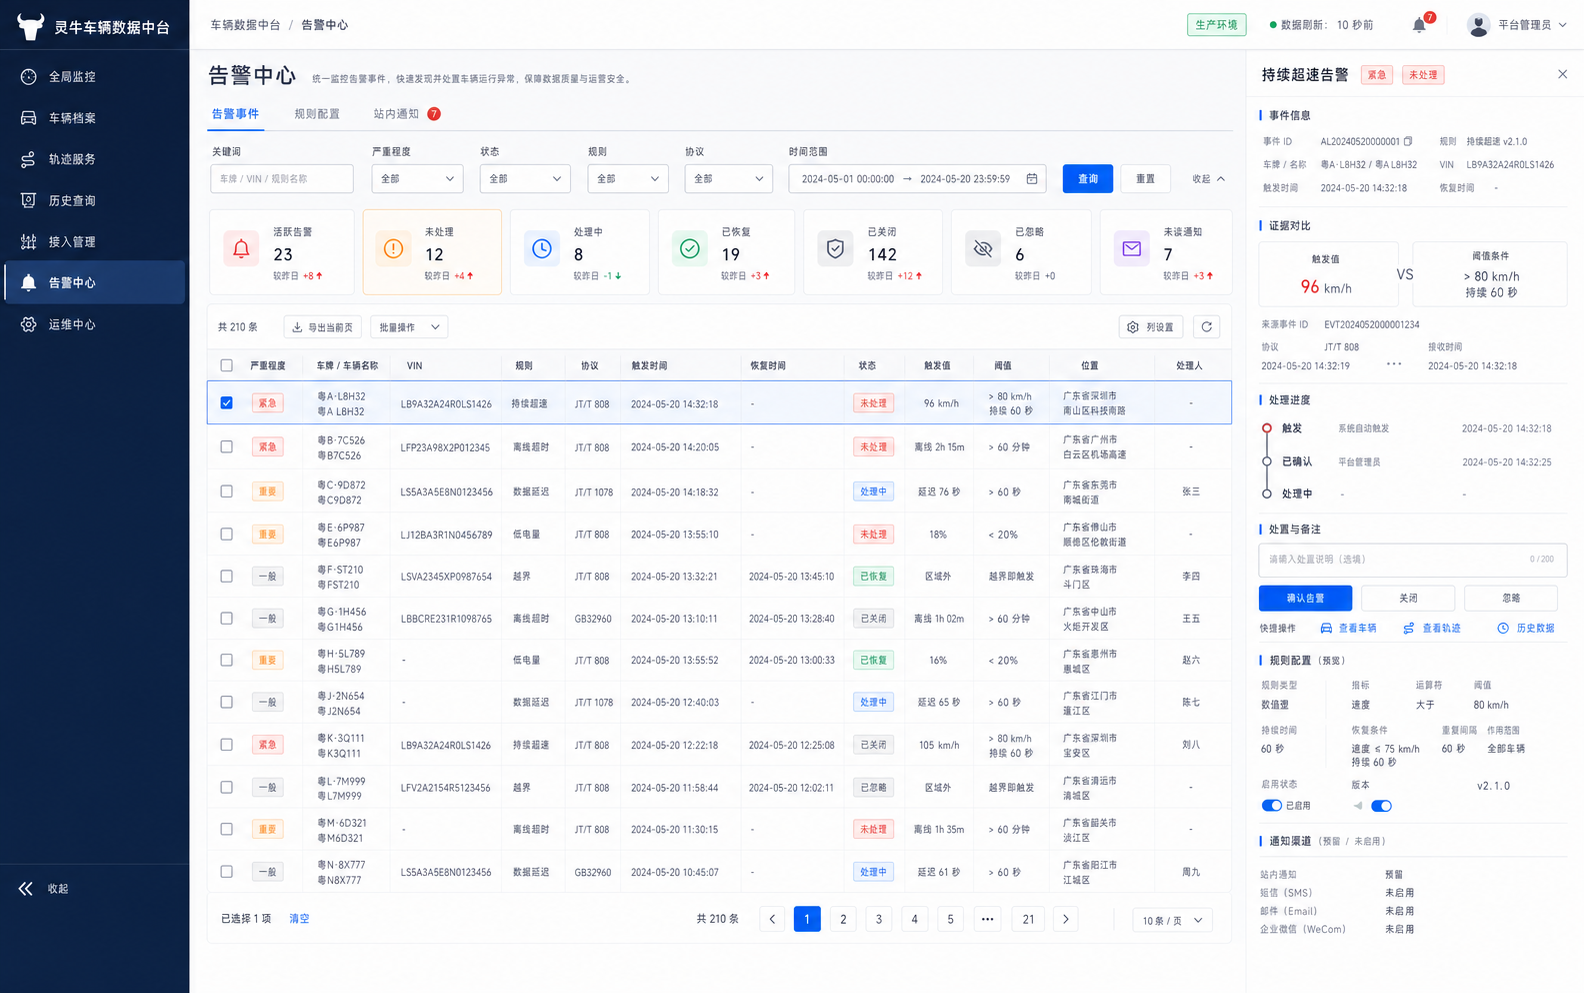Click the 确认告警 button
This screenshot has width=1584, height=993.
point(1305,598)
